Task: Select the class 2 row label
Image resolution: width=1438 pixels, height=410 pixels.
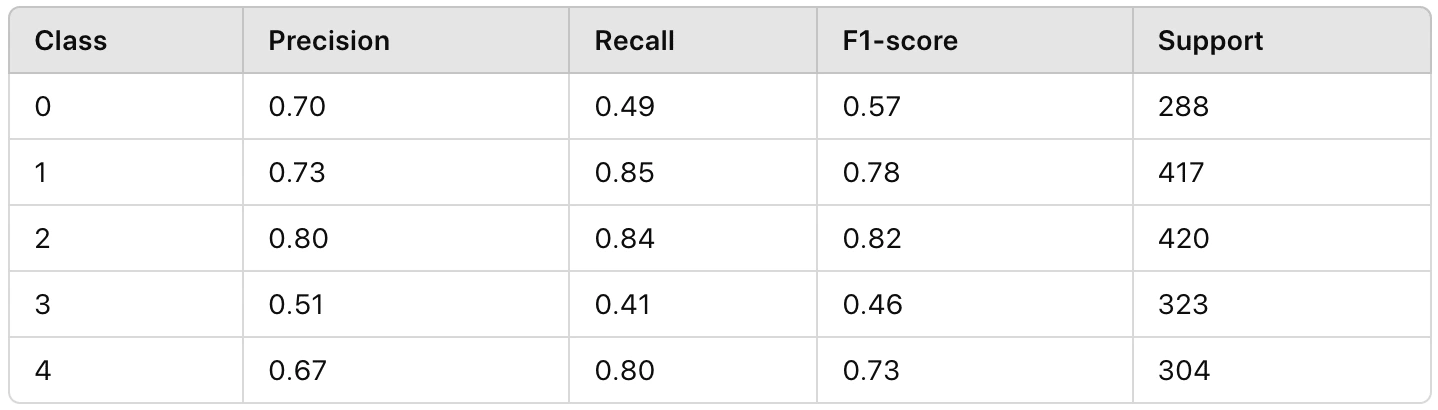Action: pos(42,238)
